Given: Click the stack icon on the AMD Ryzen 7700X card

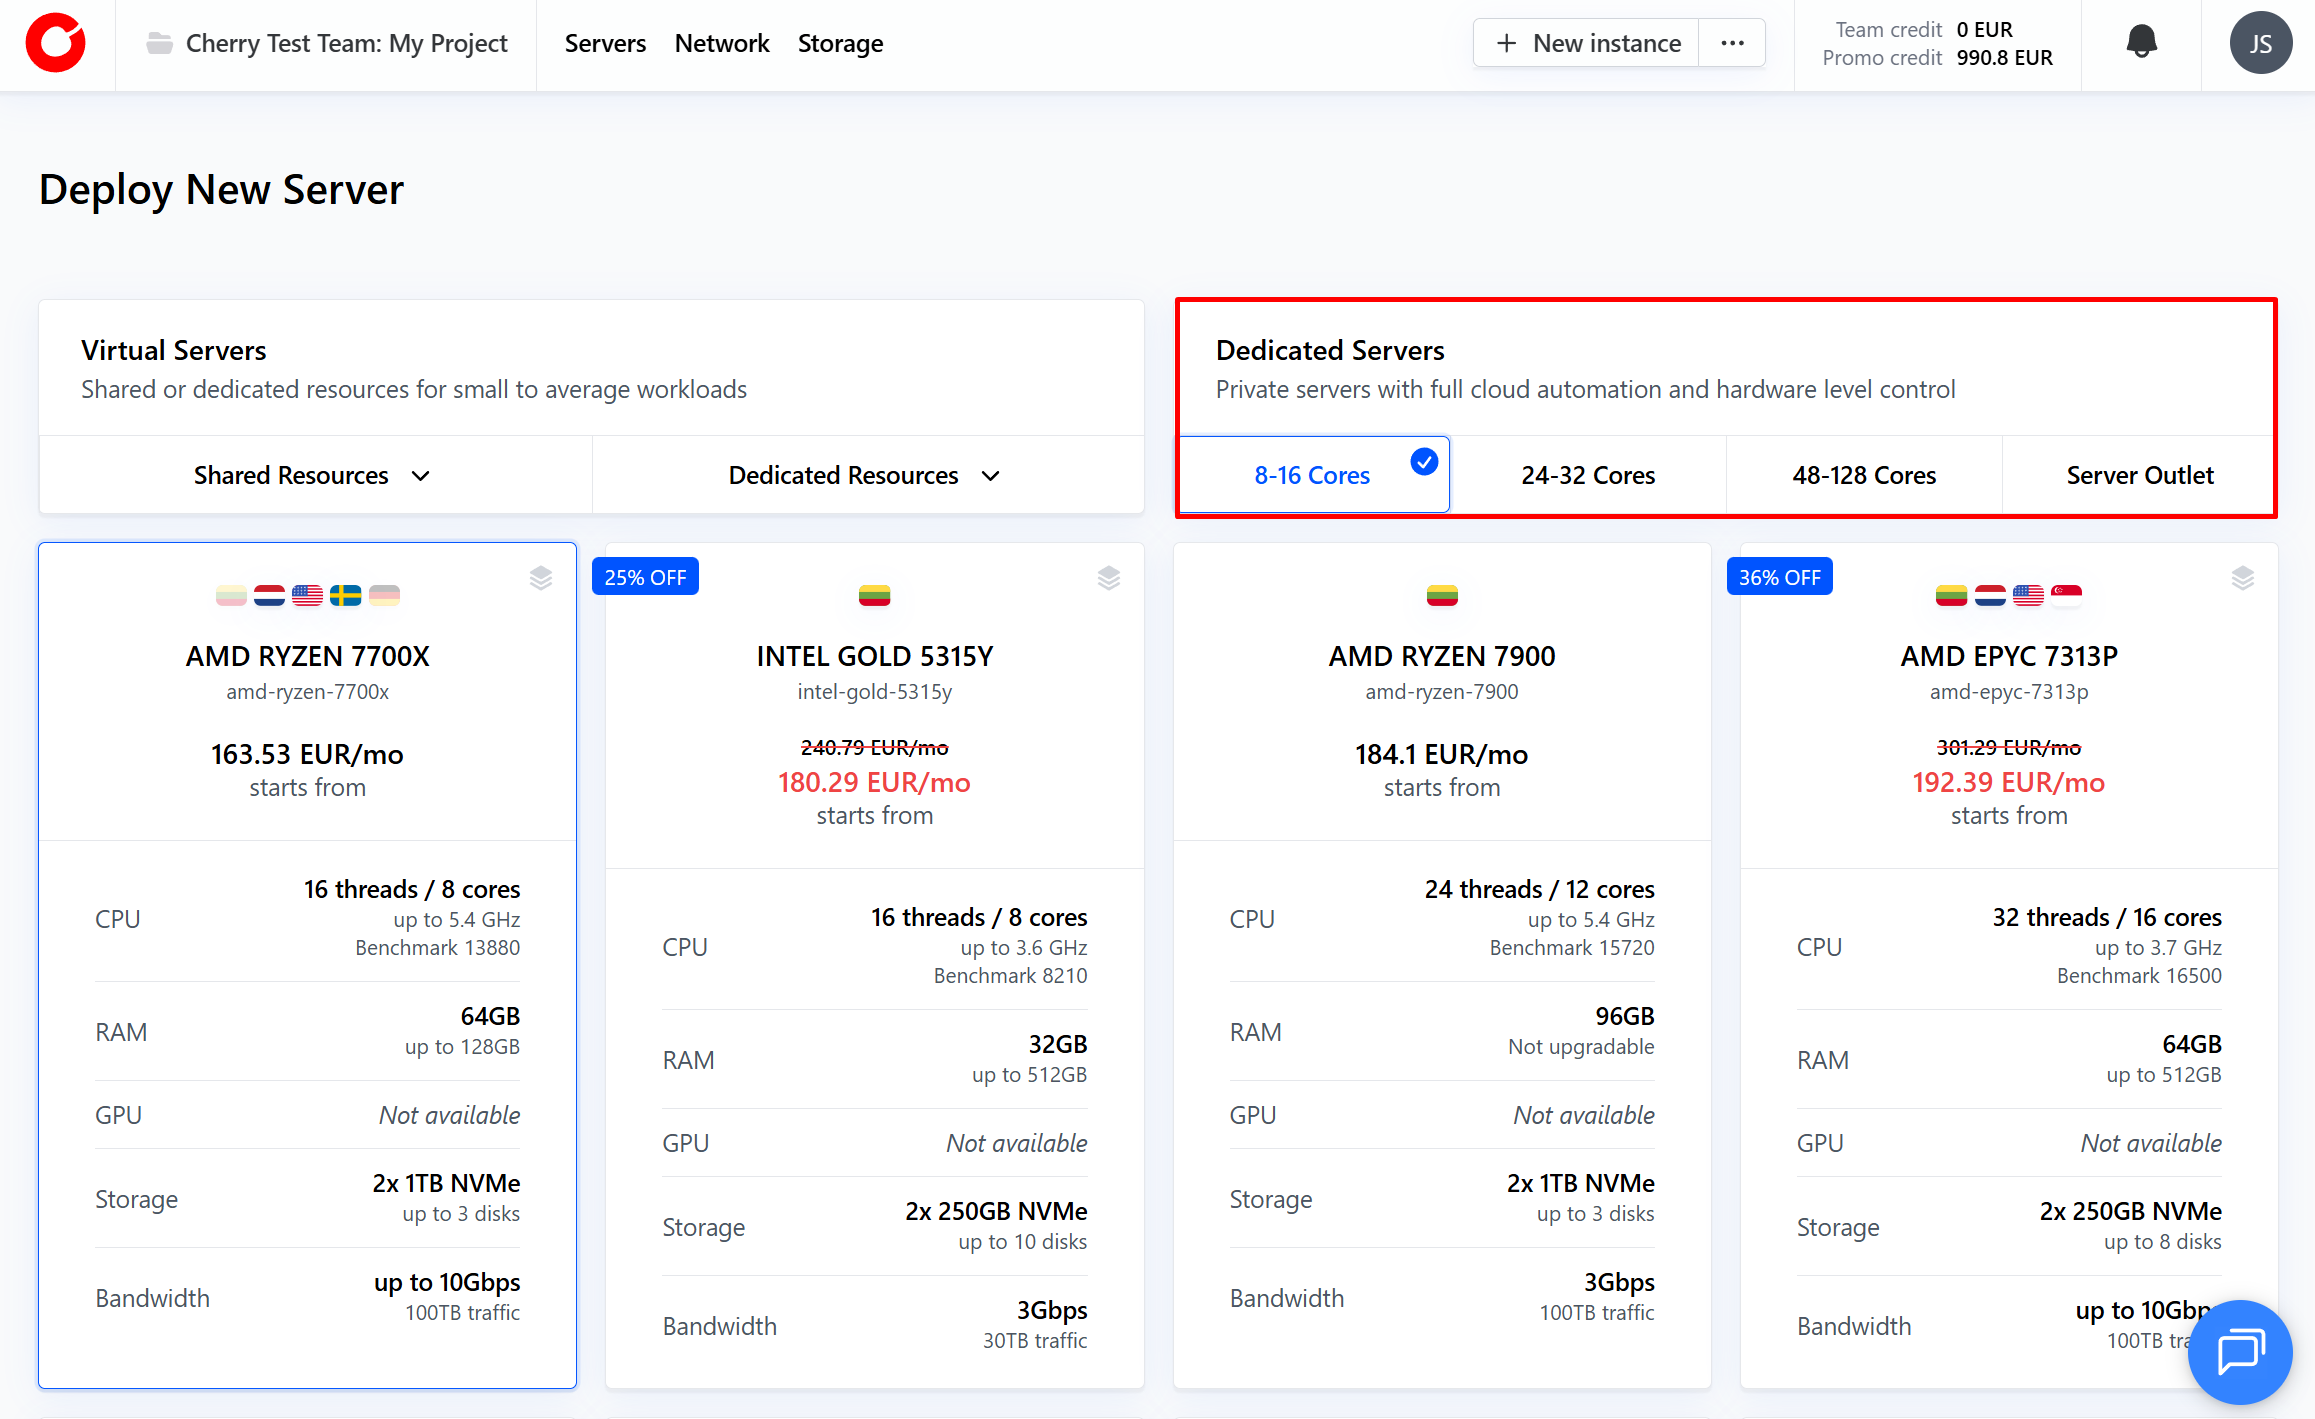Looking at the screenshot, I should coord(541,578).
